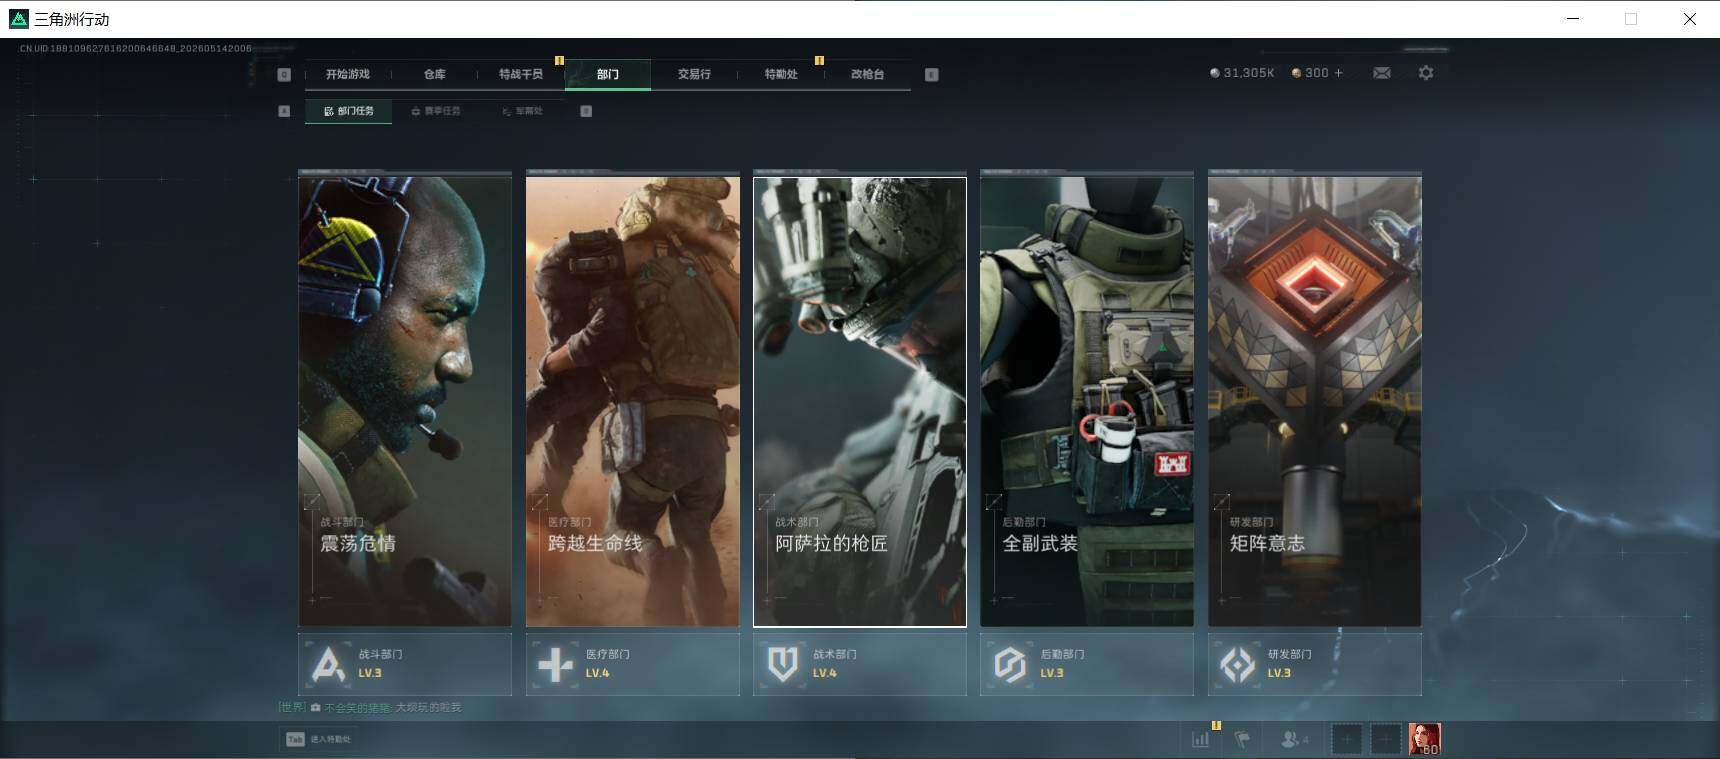
Task: Click the 战斗部门 emblem icon
Action: [x=328, y=664]
